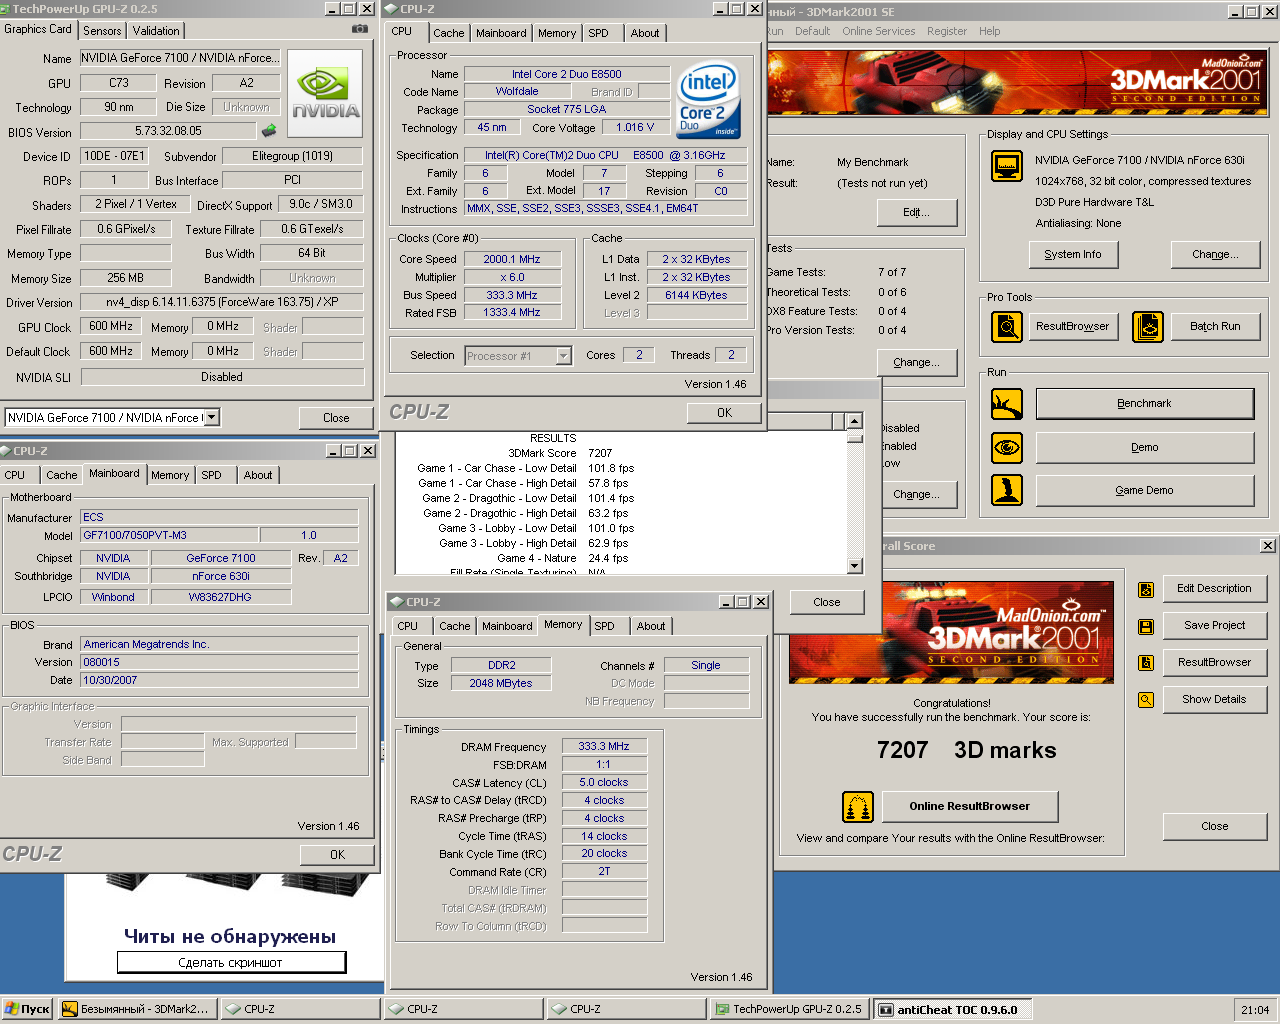Click the Save Project floppy icon
Viewport: 1280px width, 1024px height.
pyautogui.click(x=1146, y=626)
